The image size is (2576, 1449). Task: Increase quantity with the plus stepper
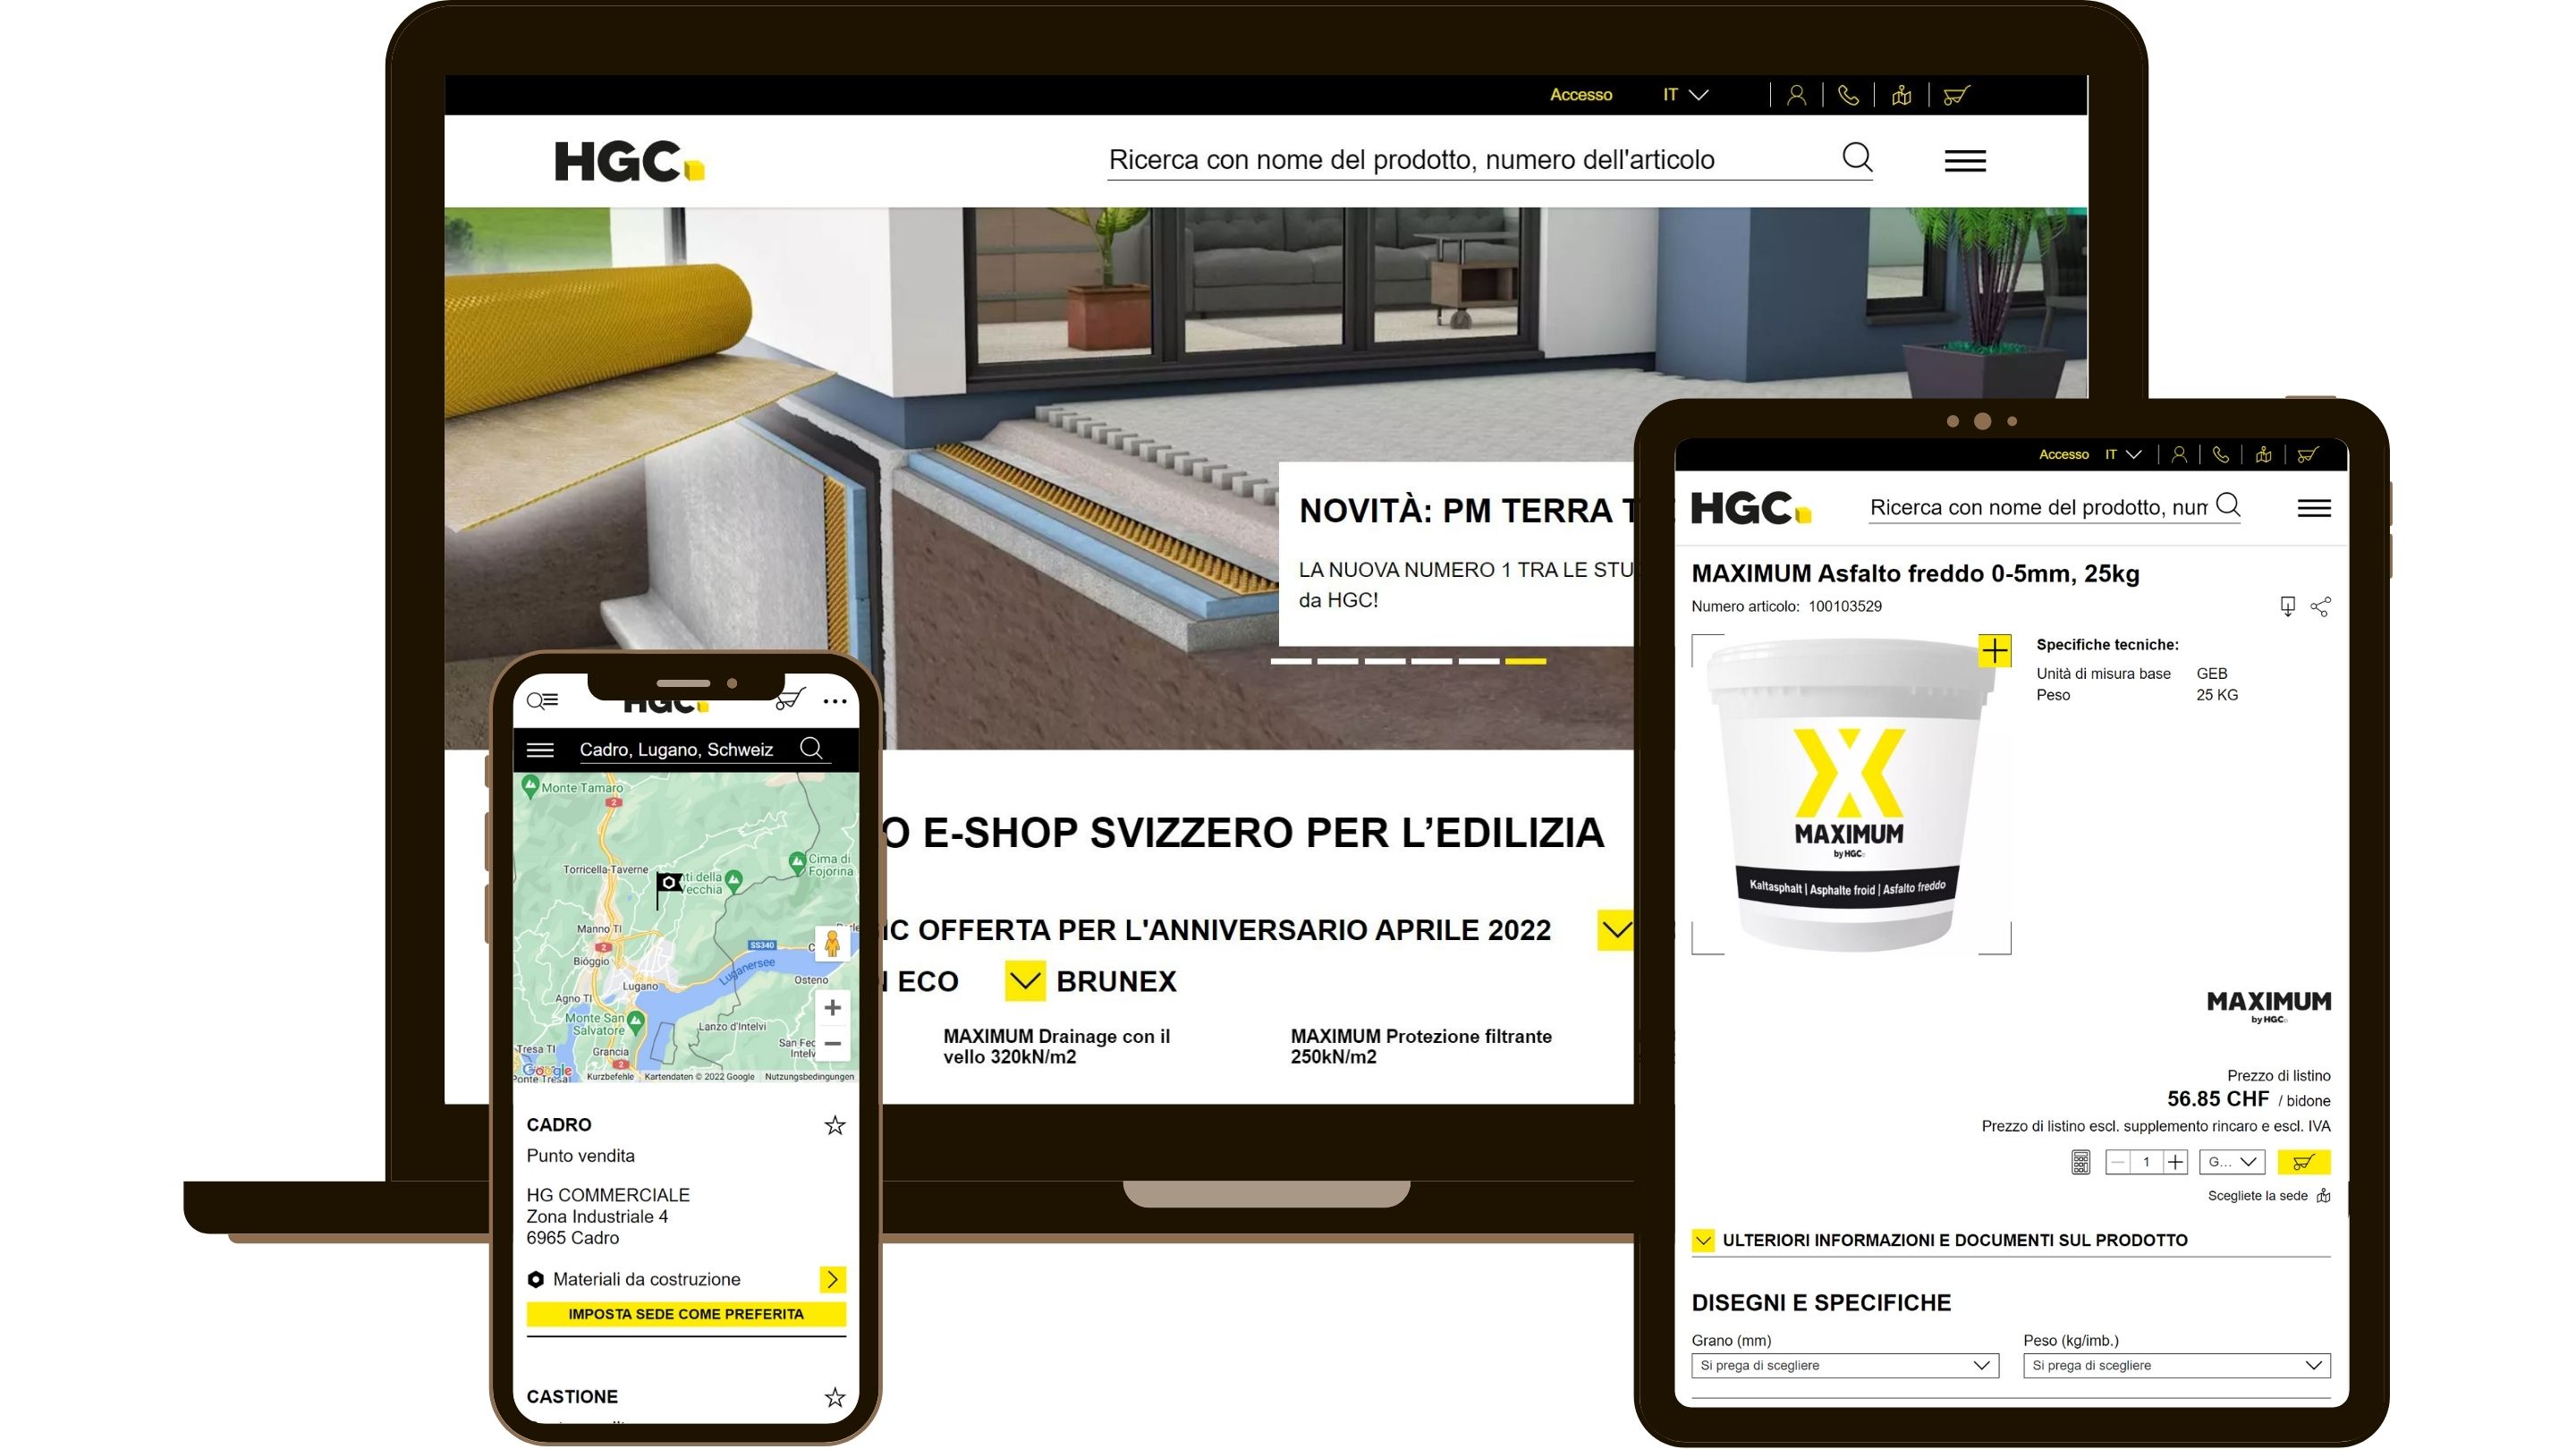coord(2175,1161)
